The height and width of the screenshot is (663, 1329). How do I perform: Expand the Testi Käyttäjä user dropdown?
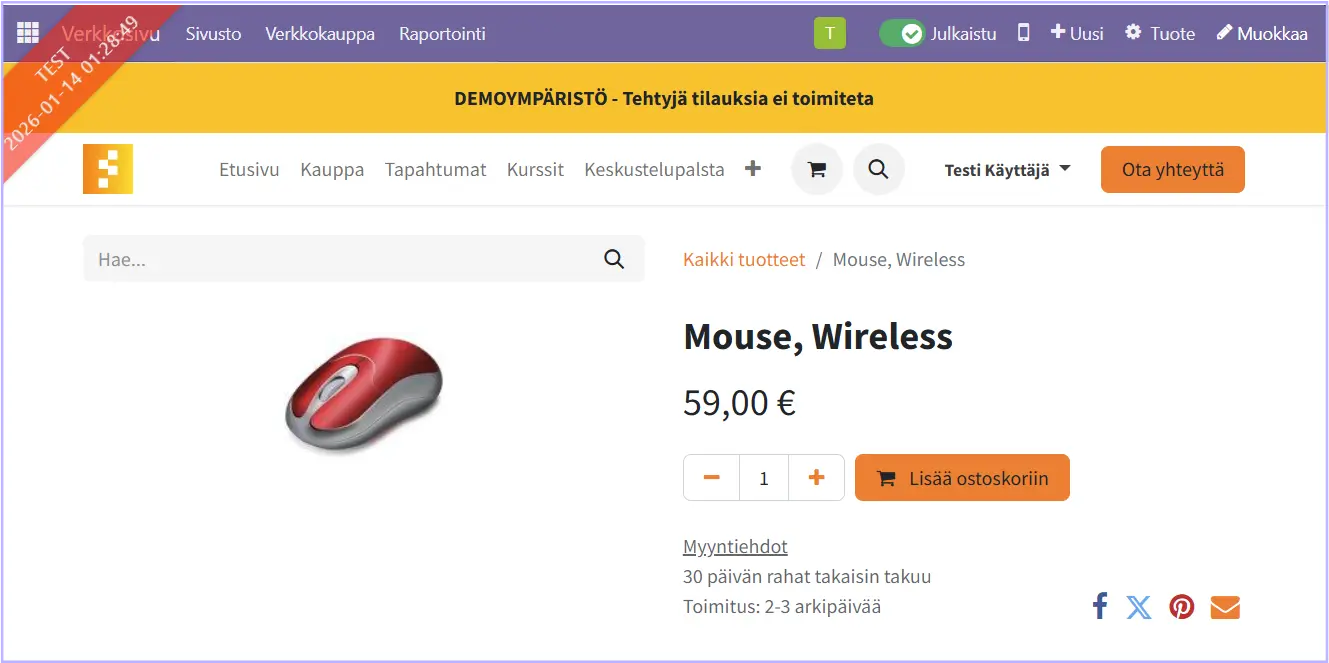pos(1007,170)
